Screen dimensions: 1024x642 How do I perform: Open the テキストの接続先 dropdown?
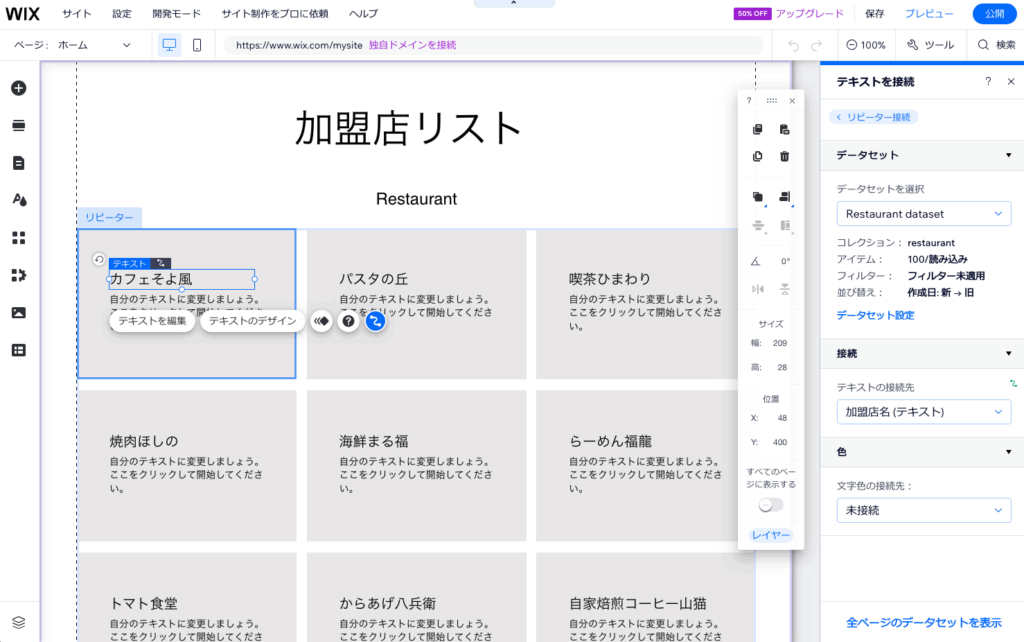pyautogui.click(x=922, y=411)
